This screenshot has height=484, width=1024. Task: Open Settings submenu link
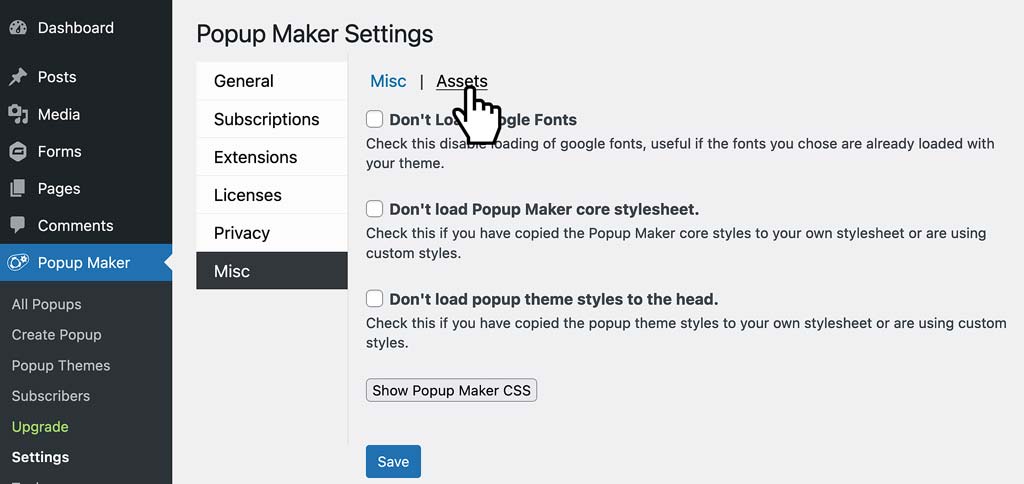(40, 457)
